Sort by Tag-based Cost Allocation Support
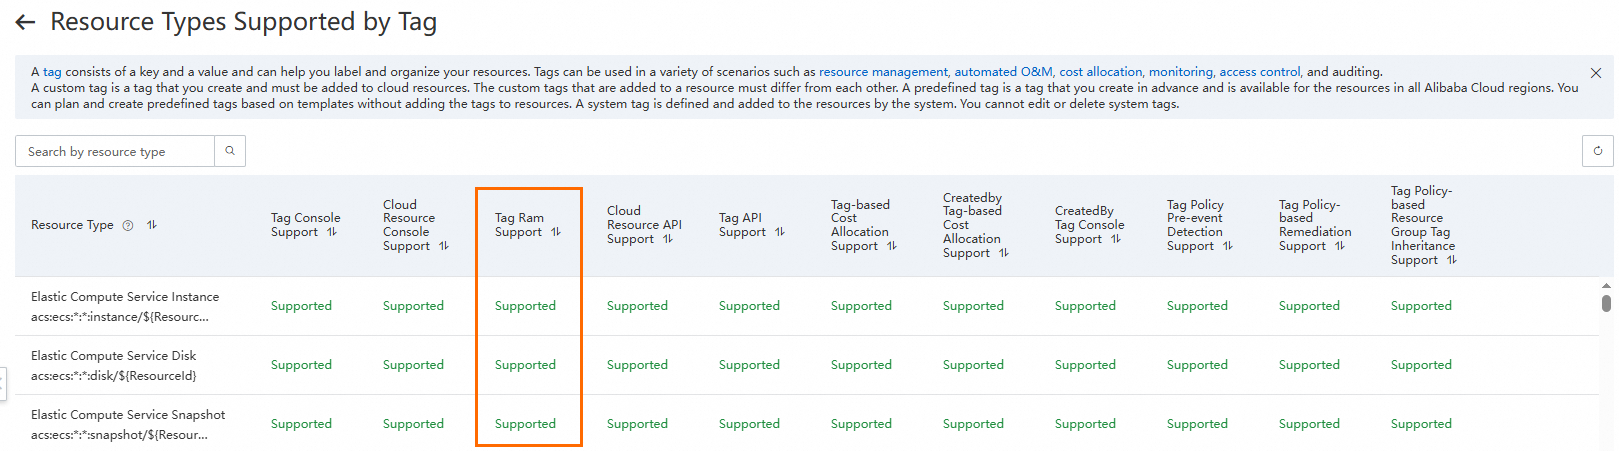The width and height of the screenshot is (1619, 451). pyautogui.click(x=892, y=246)
